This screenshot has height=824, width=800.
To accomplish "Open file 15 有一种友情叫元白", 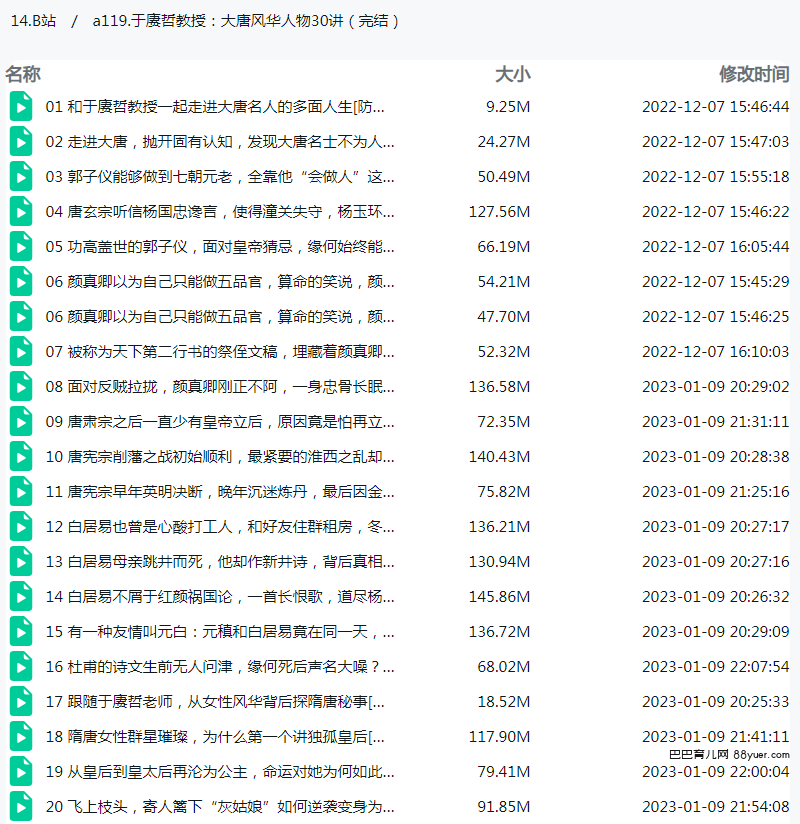I will (220, 632).
